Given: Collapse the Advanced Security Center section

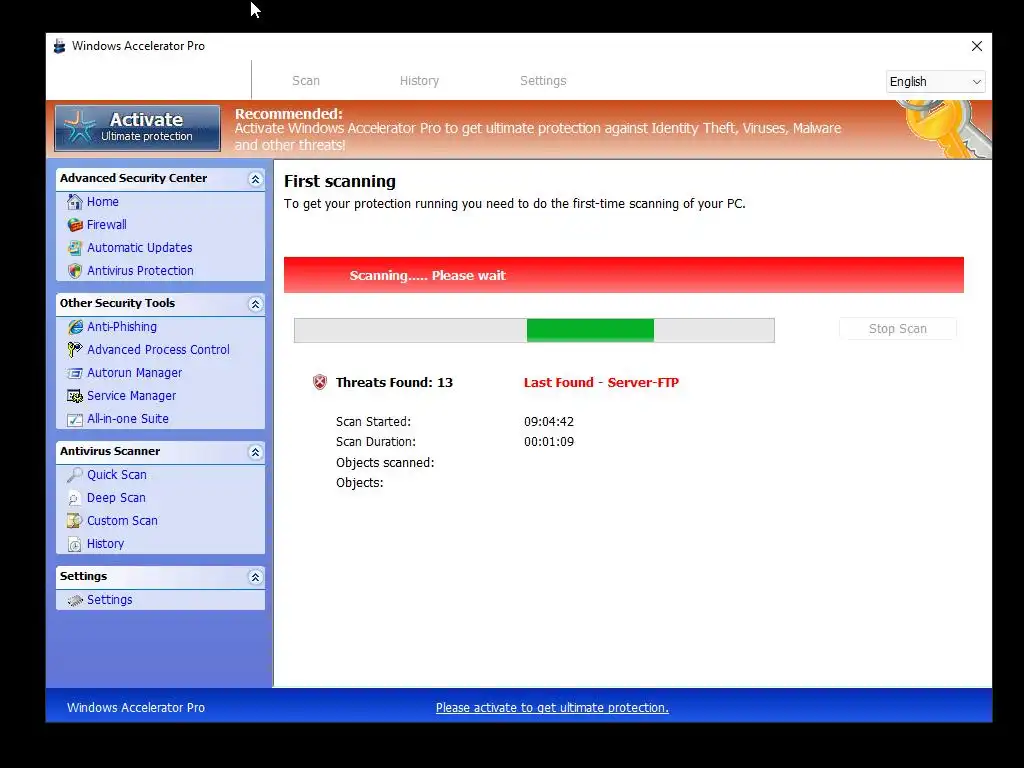Looking at the screenshot, I should [x=255, y=179].
